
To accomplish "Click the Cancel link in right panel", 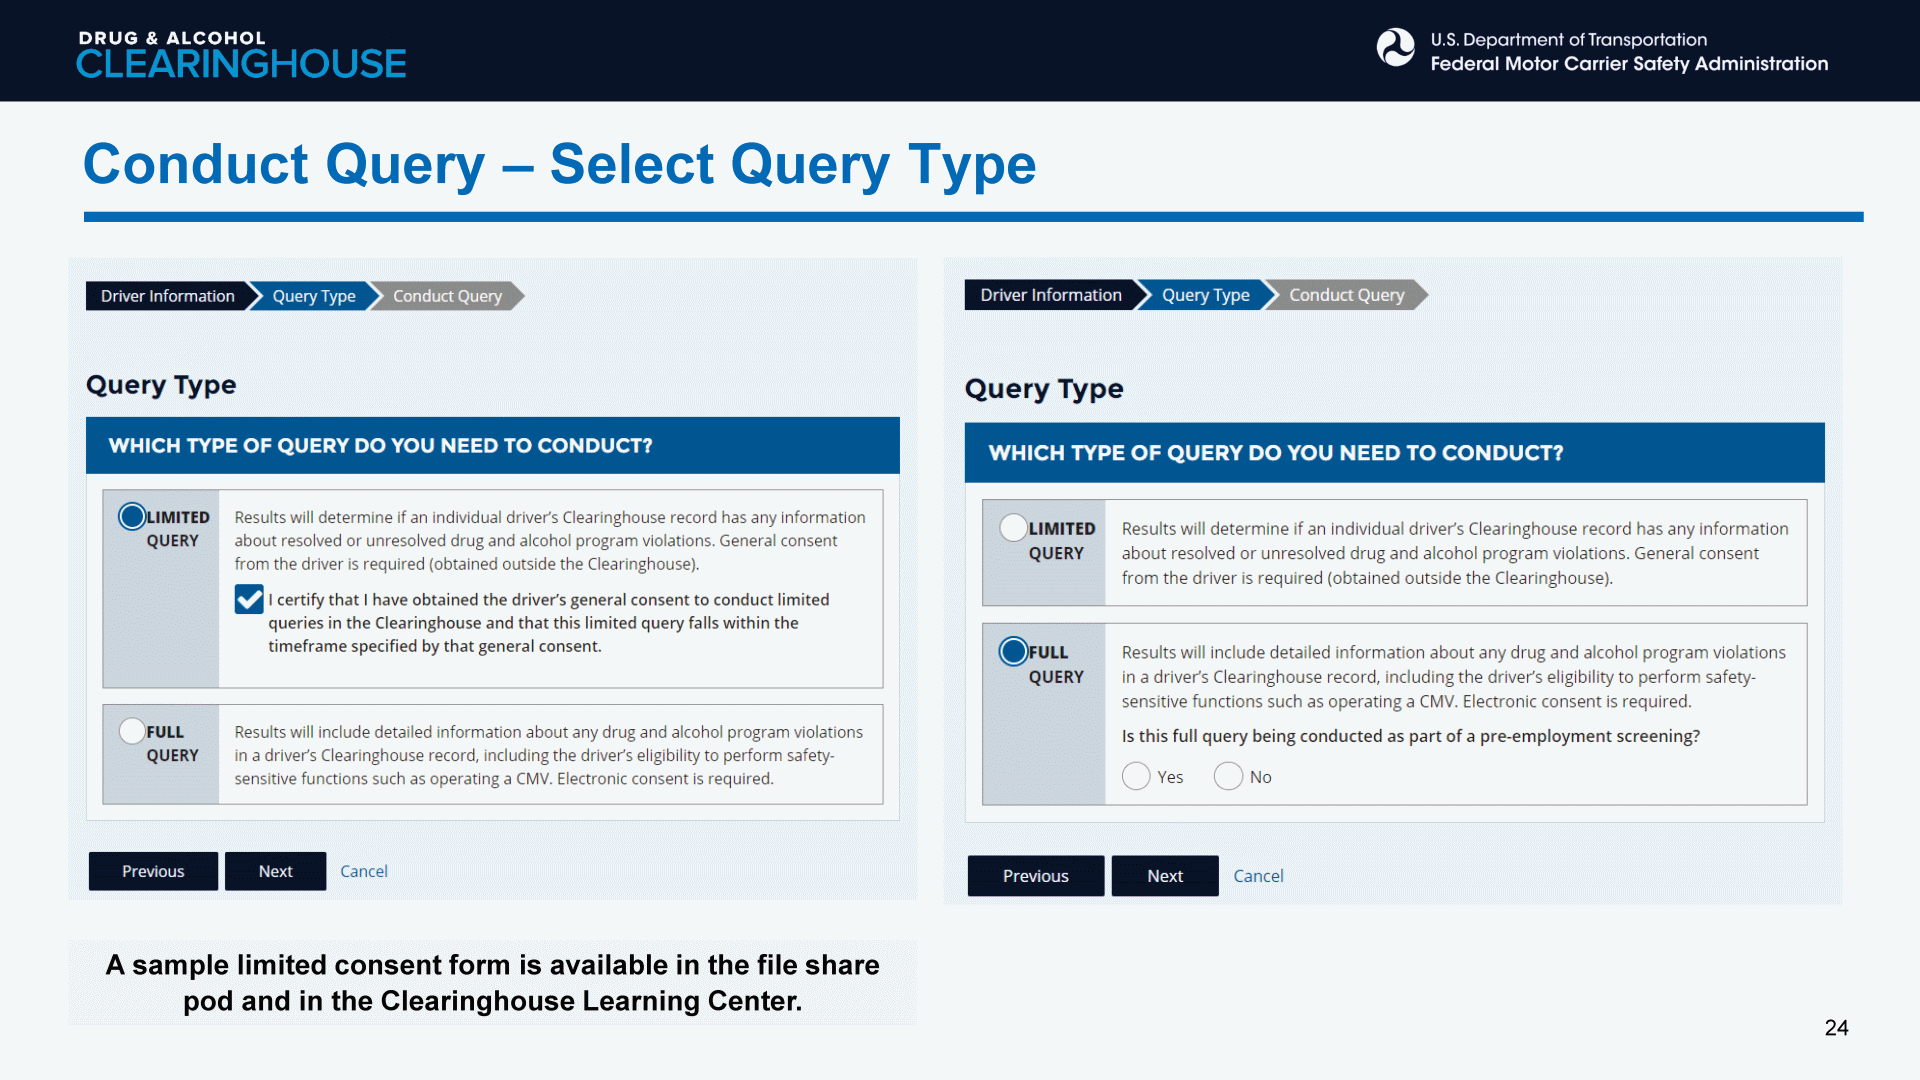I will [1257, 876].
